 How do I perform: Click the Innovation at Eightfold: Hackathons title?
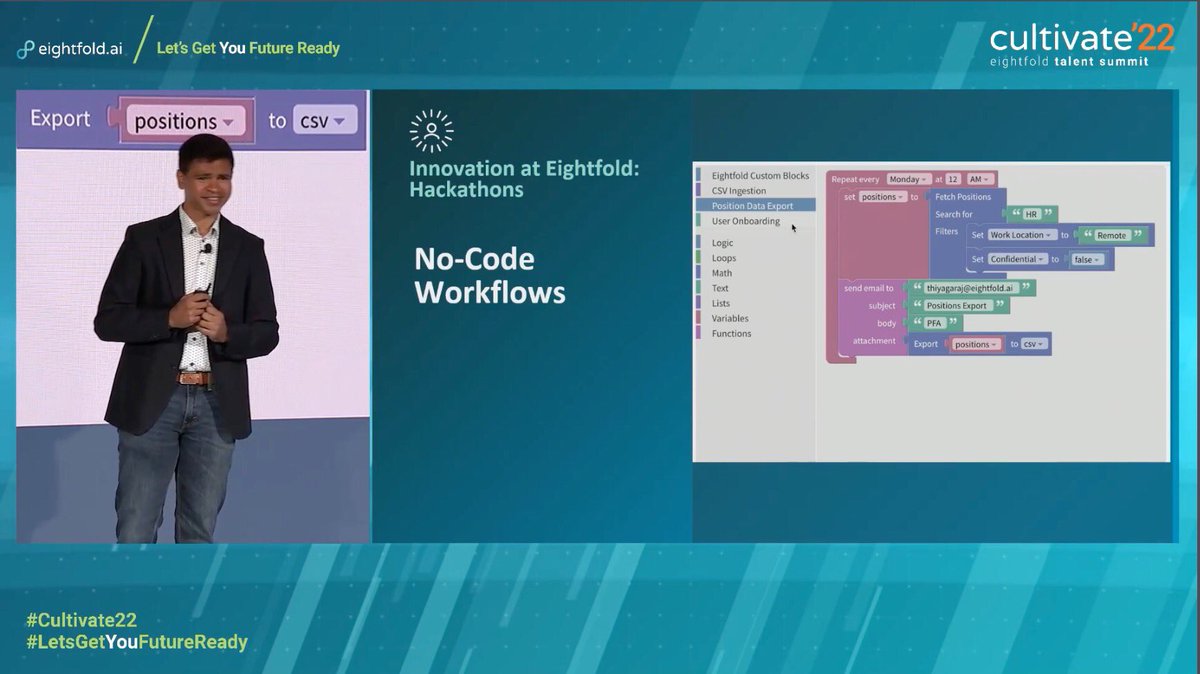pyautogui.click(x=524, y=179)
